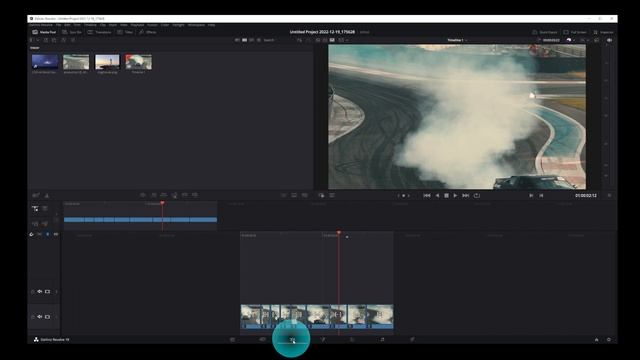Image resolution: width=640 pixels, height=360 pixels.
Task: Click the 01:00:02:12 timecode field
Action: [586, 196]
